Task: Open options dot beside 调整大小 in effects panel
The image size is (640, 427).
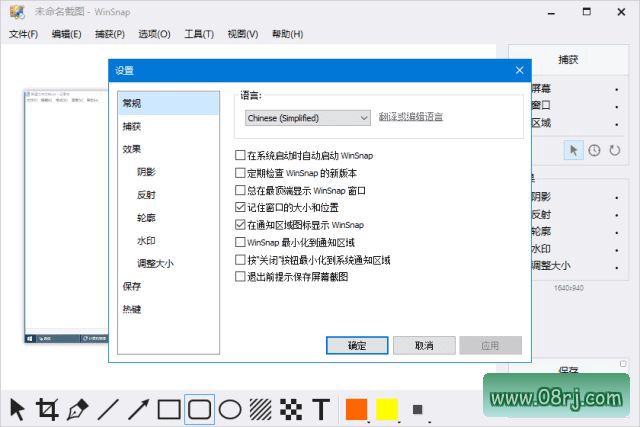Action: pyautogui.click(x=617, y=268)
